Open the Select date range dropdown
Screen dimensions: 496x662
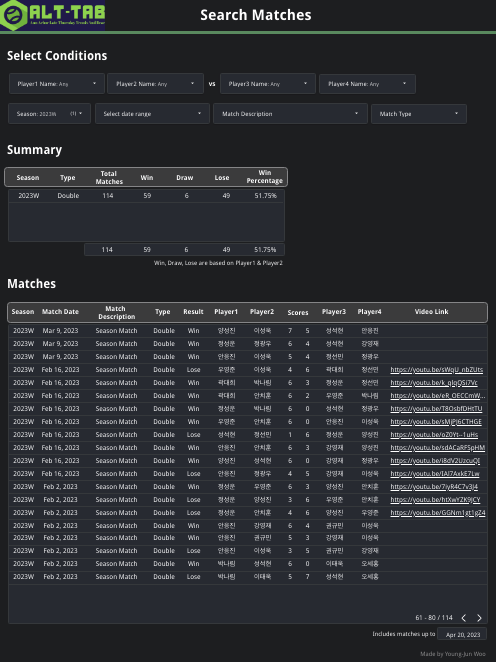(x=152, y=114)
